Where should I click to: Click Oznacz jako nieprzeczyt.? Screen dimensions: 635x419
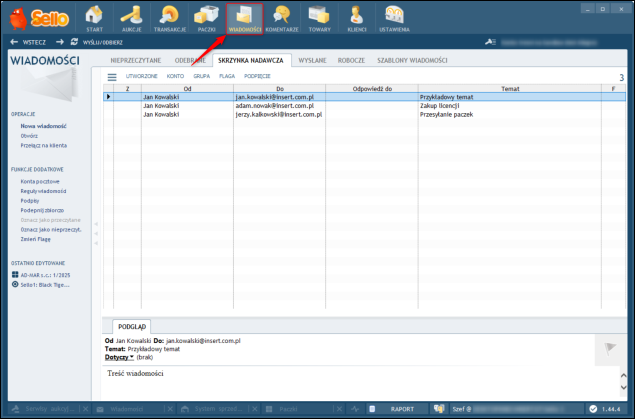pos(51,230)
